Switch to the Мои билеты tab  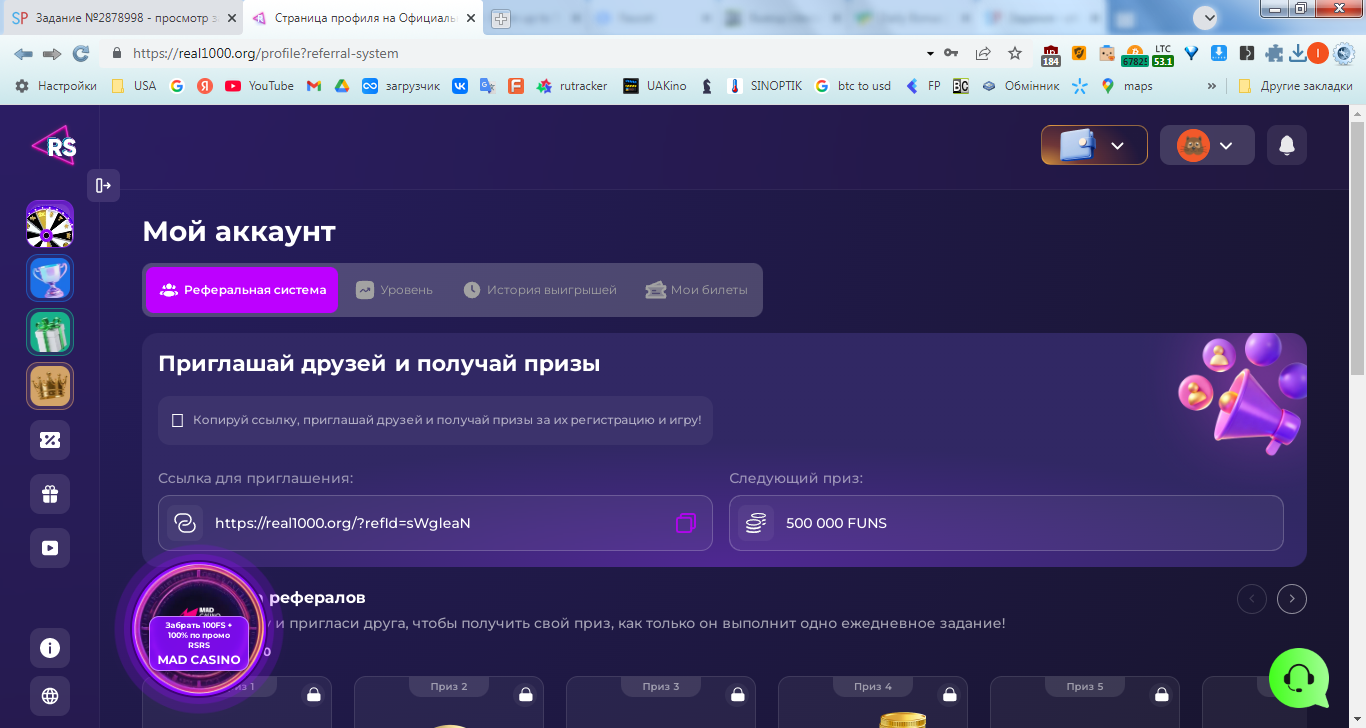click(696, 290)
